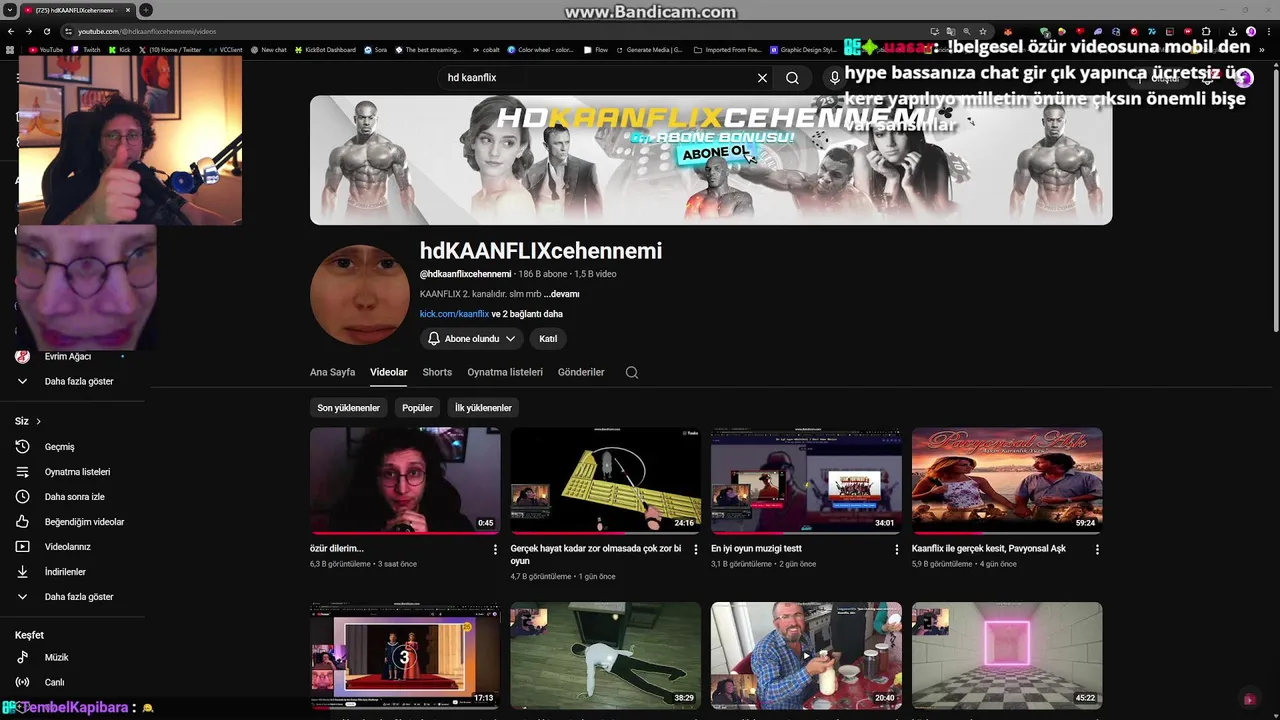Expand channel description '...devamı'
Screen dimensions: 1280x720
[562, 294]
